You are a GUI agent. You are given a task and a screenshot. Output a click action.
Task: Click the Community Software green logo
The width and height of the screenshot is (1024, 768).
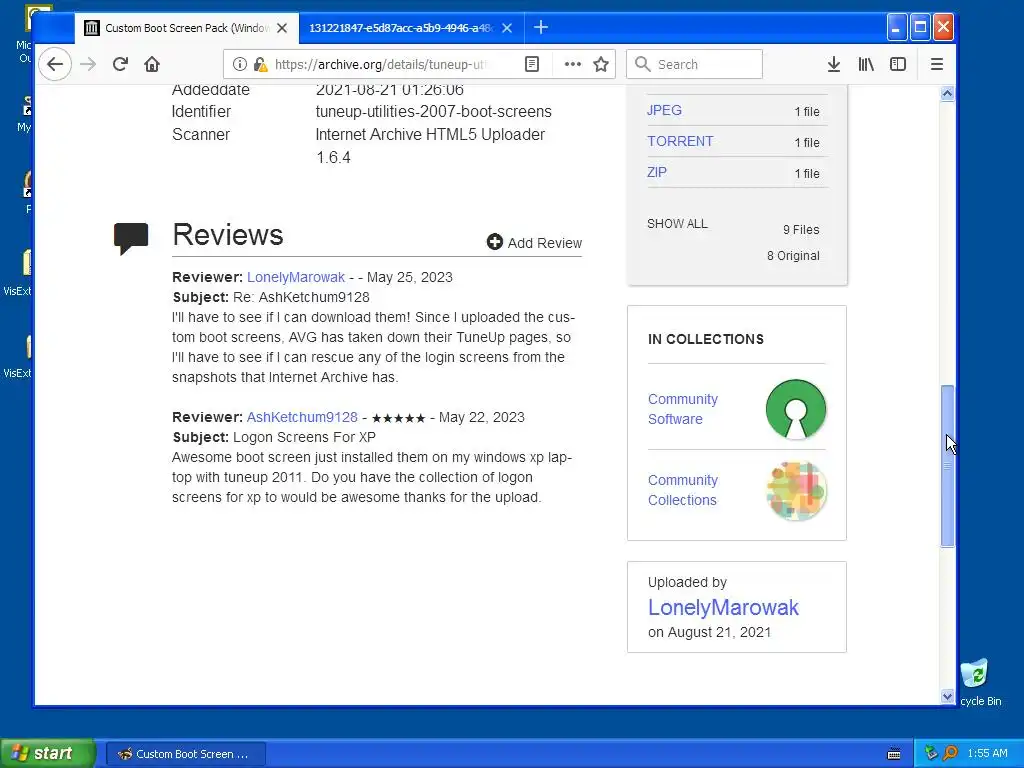(x=796, y=409)
